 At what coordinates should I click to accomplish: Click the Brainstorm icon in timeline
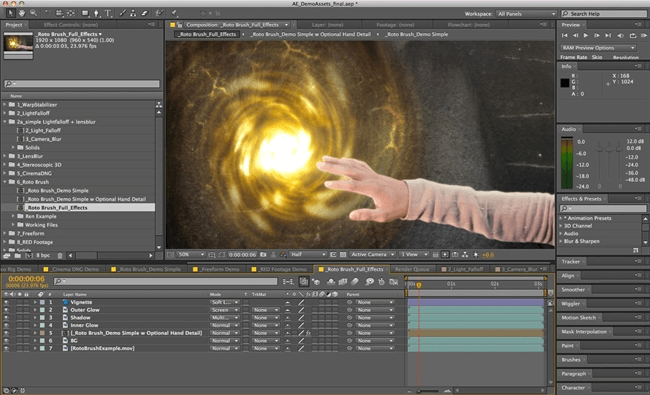pos(369,282)
